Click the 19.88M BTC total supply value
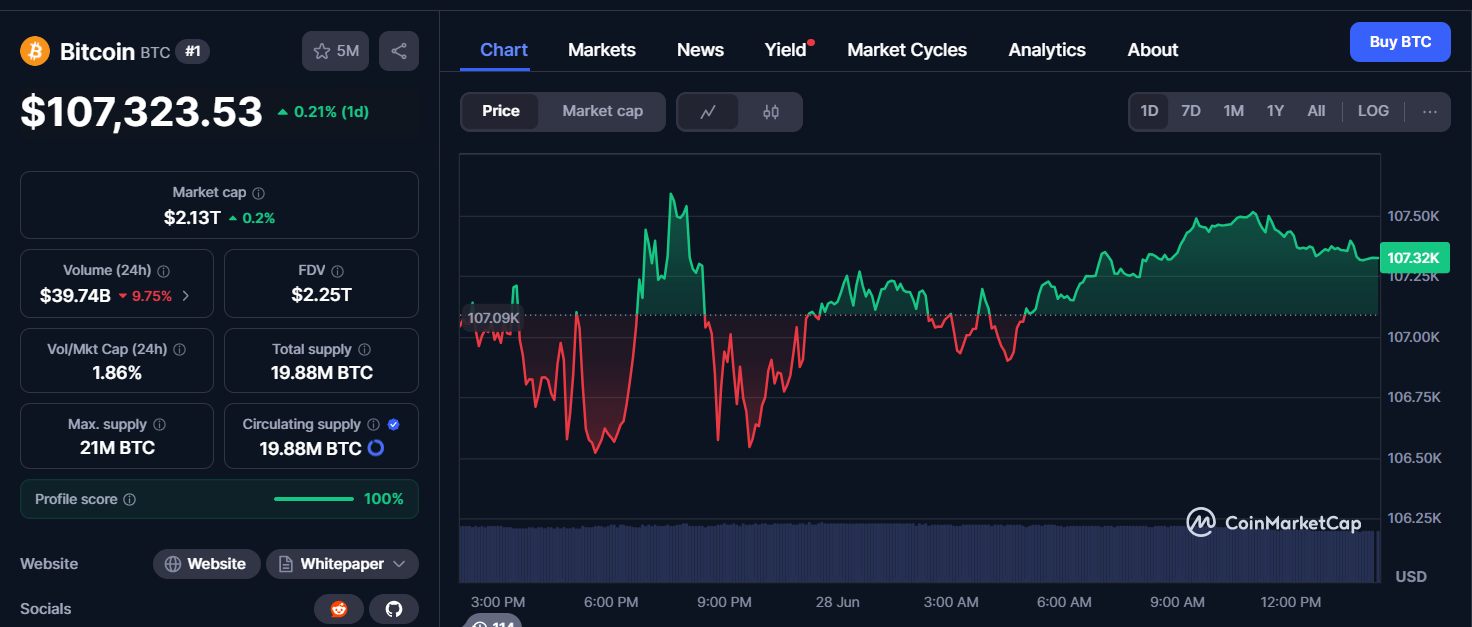Screen dimensions: 1472x627 click(x=321, y=373)
